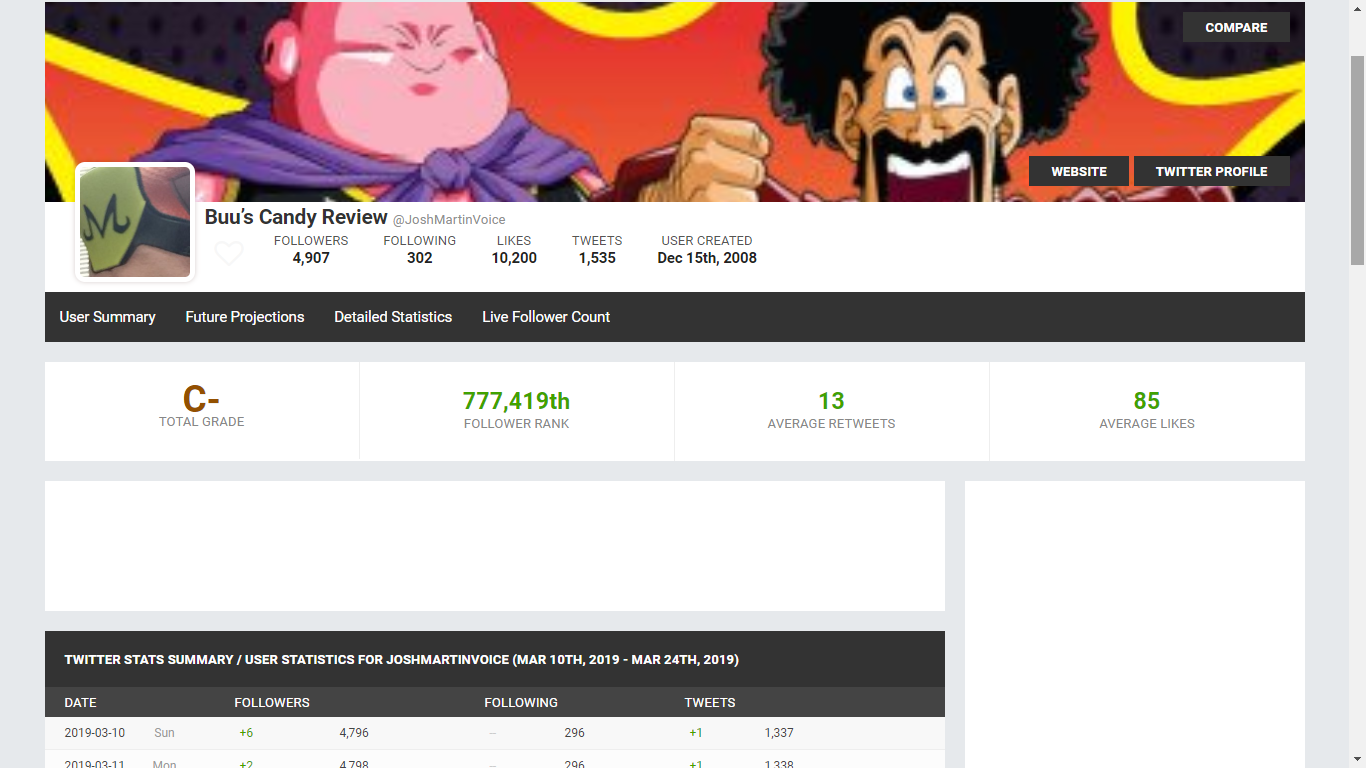
Task: Click the FOLLOWERS column header in the table
Action: pyautogui.click(x=272, y=703)
